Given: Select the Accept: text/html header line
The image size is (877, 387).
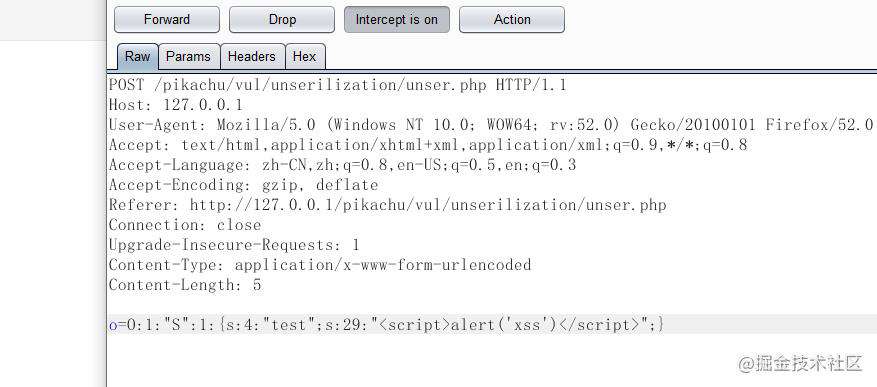Looking at the screenshot, I should pos(428,145).
